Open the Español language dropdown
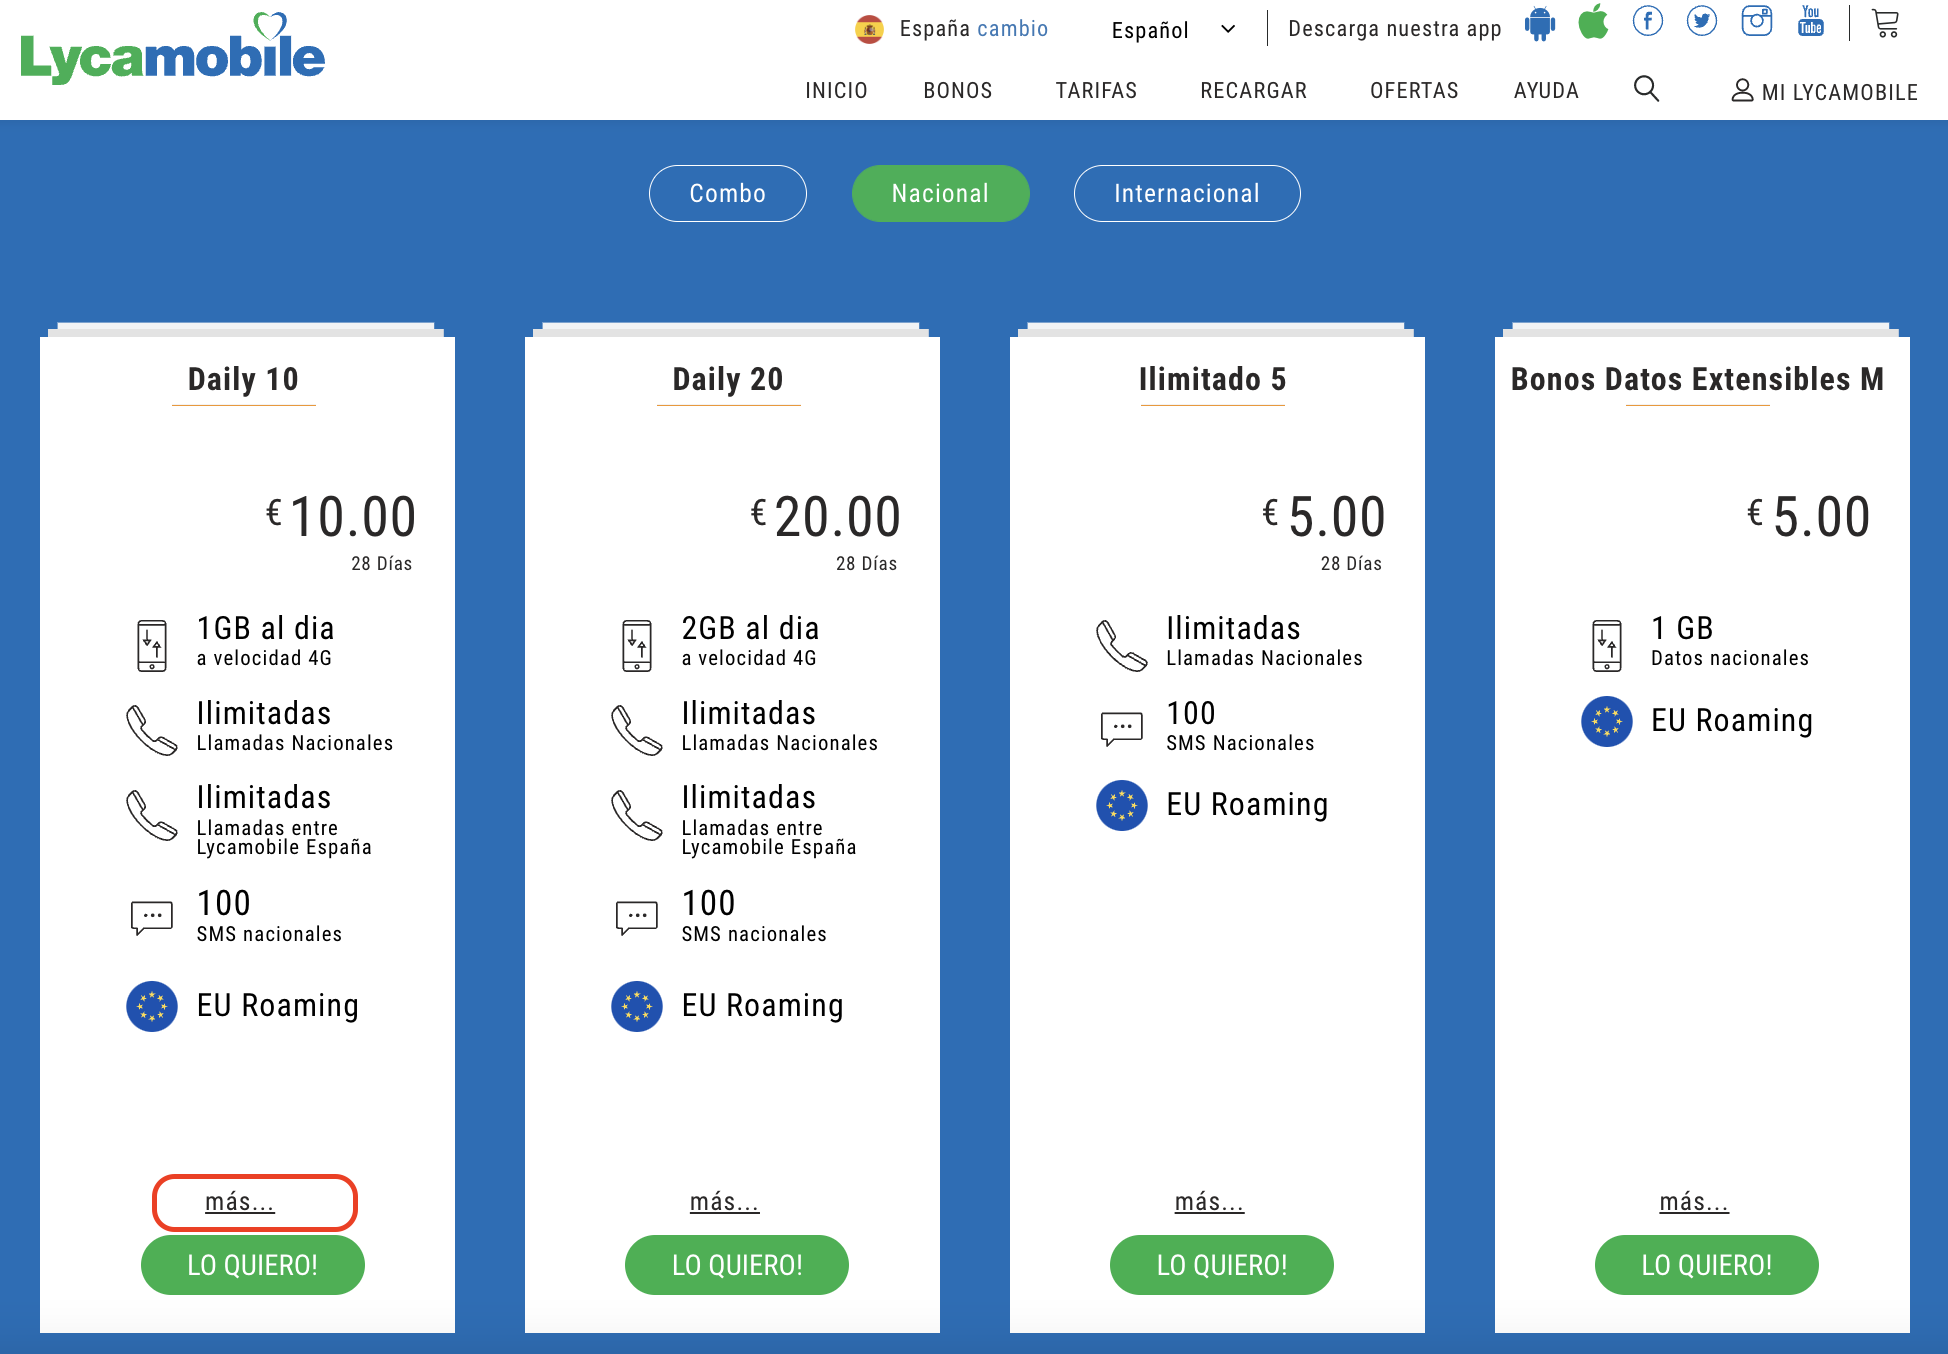 [1174, 30]
